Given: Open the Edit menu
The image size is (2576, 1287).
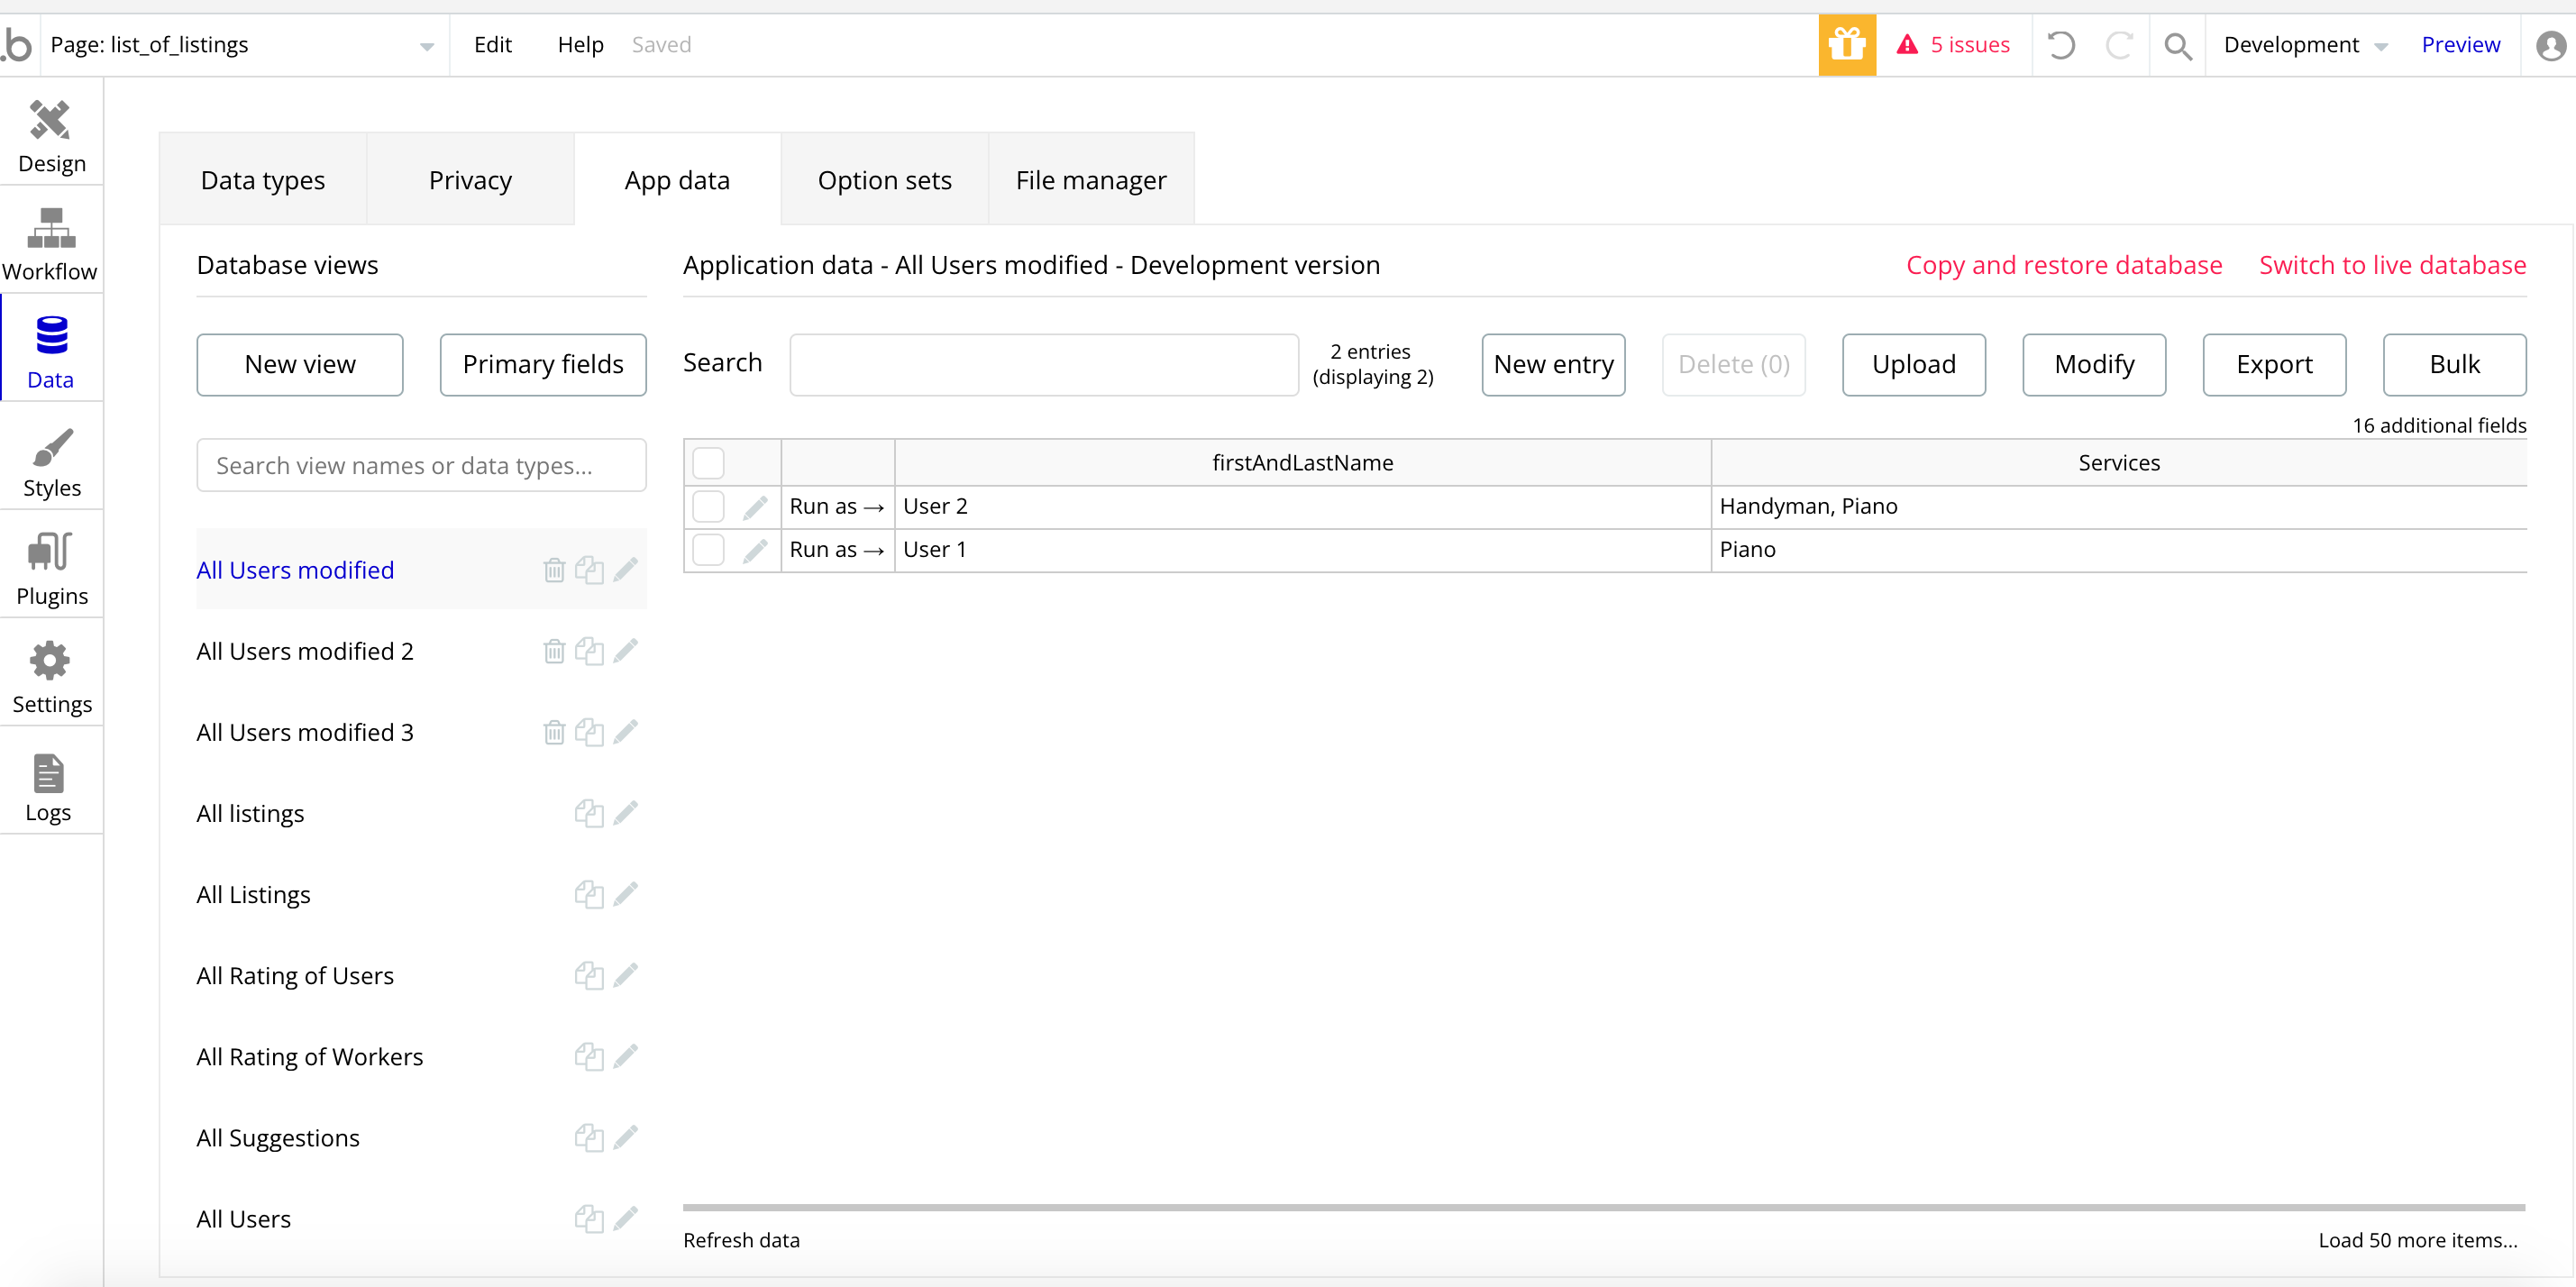Looking at the screenshot, I should [492, 45].
